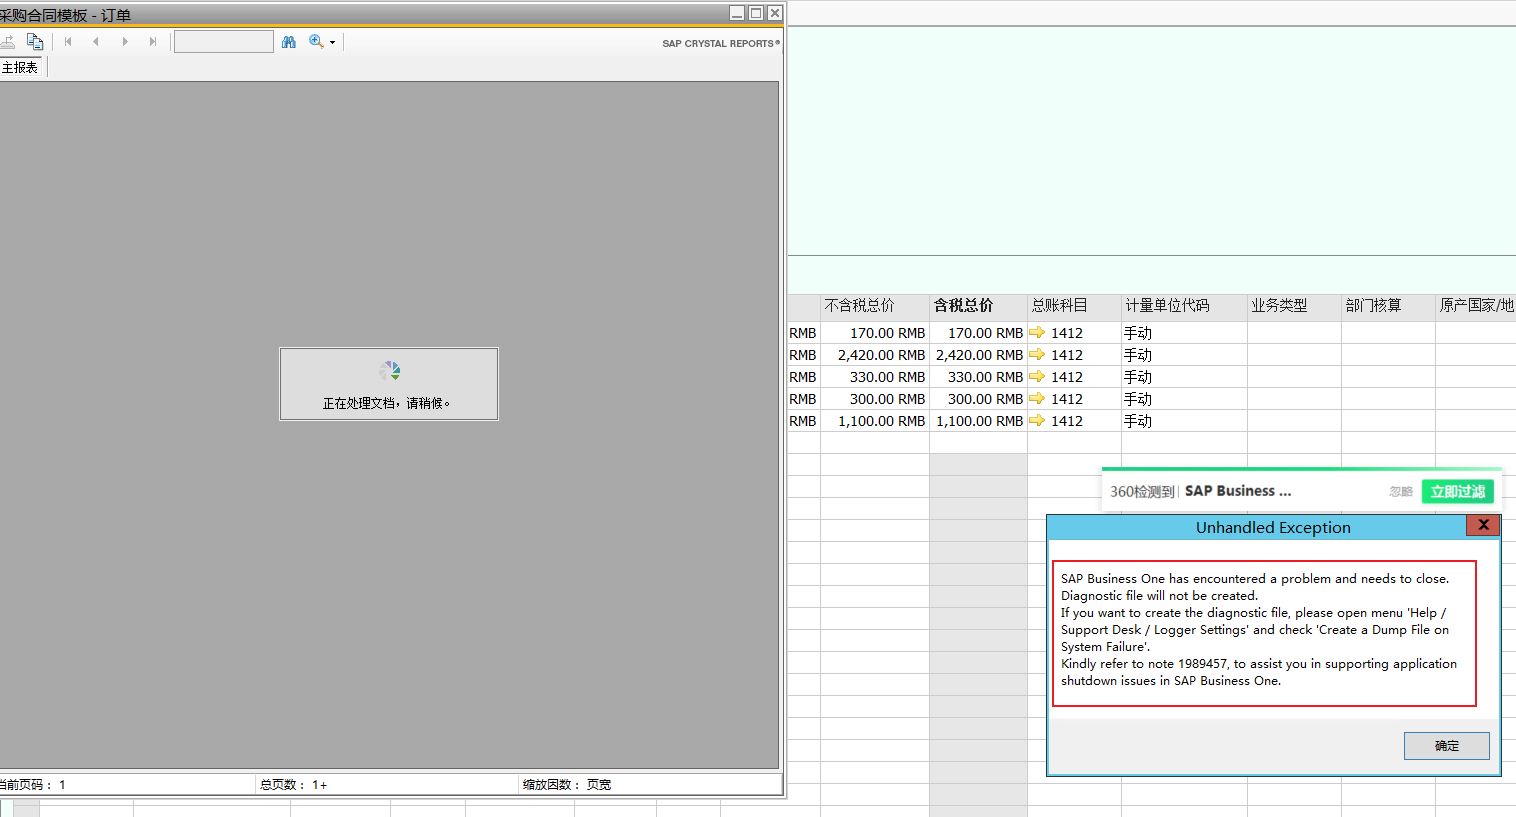
Task: Click link arrow for 1412 in 170.00 row
Action: (1037, 333)
